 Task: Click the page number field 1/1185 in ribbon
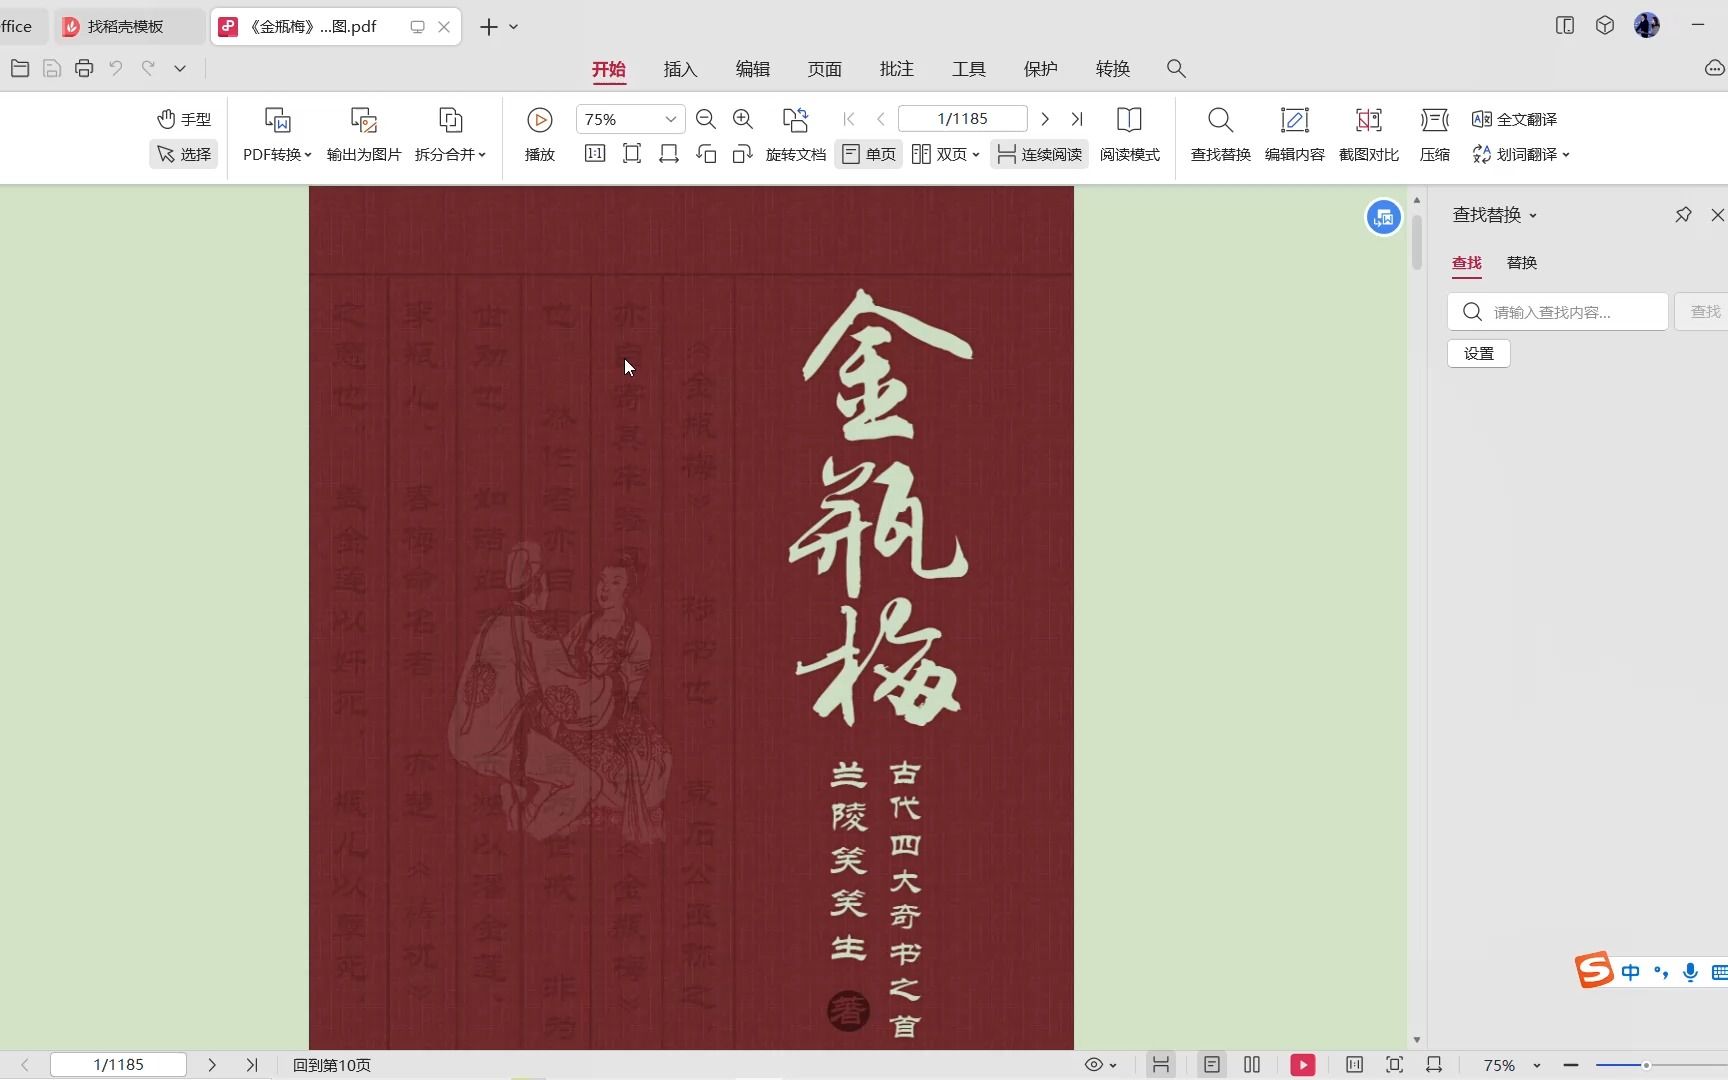coord(962,119)
